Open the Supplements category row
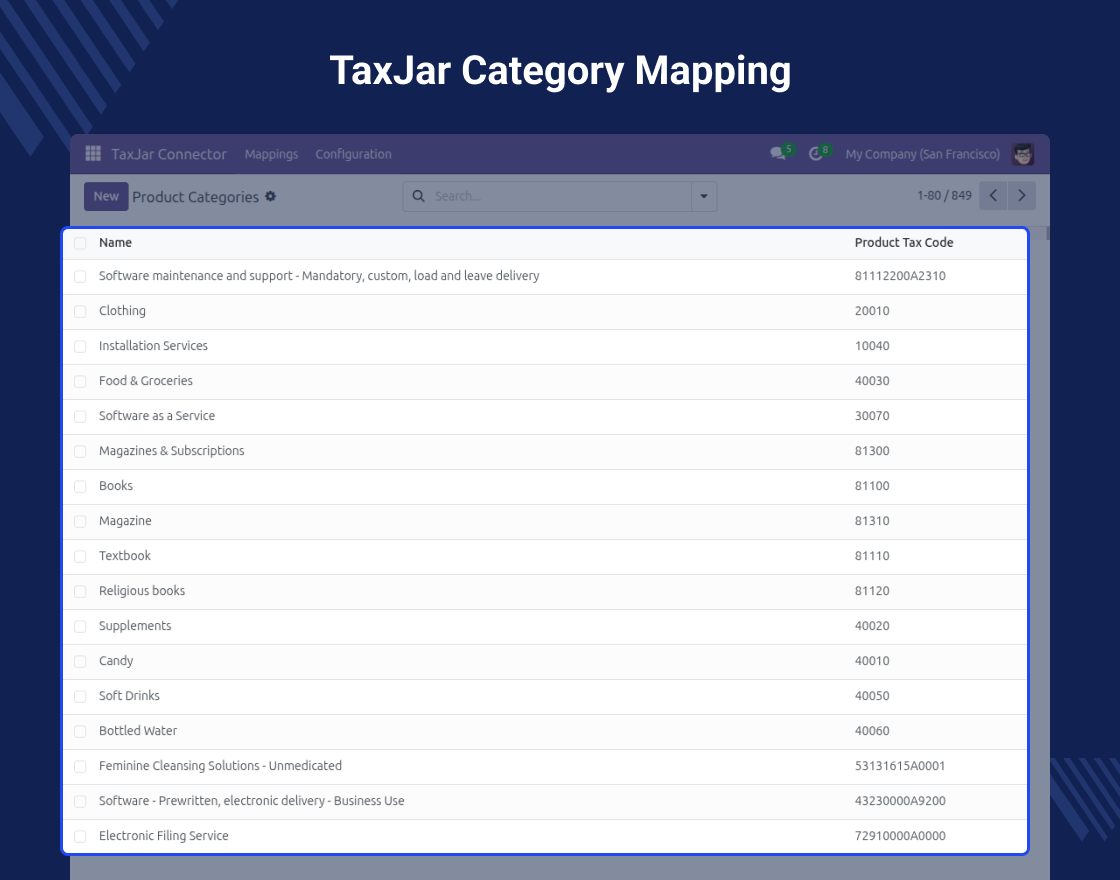Viewport: 1120px width, 880px height. pos(545,626)
